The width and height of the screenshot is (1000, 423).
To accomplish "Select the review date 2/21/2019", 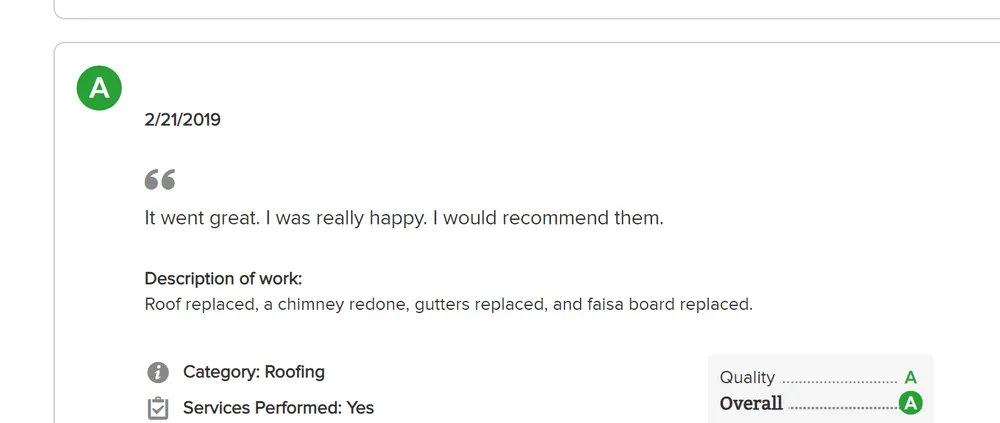I will click(x=183, y=120).
